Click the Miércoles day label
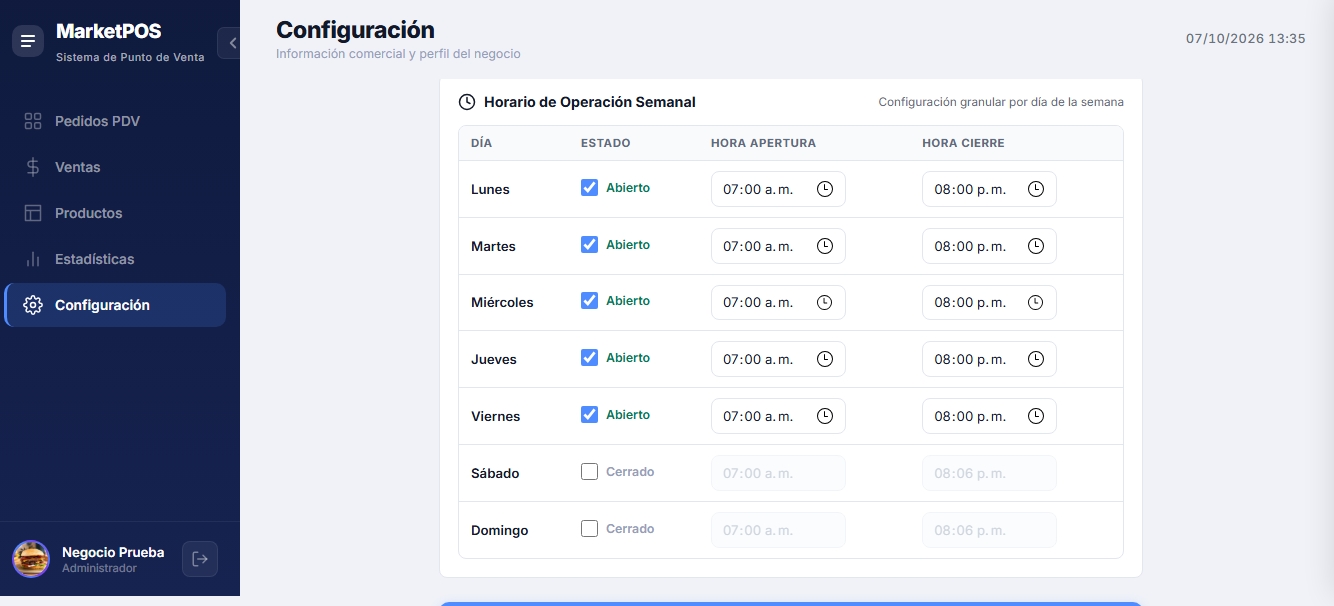Image resolution: width=1334 pixels, height=606 pixels. [x=502, y=303]
